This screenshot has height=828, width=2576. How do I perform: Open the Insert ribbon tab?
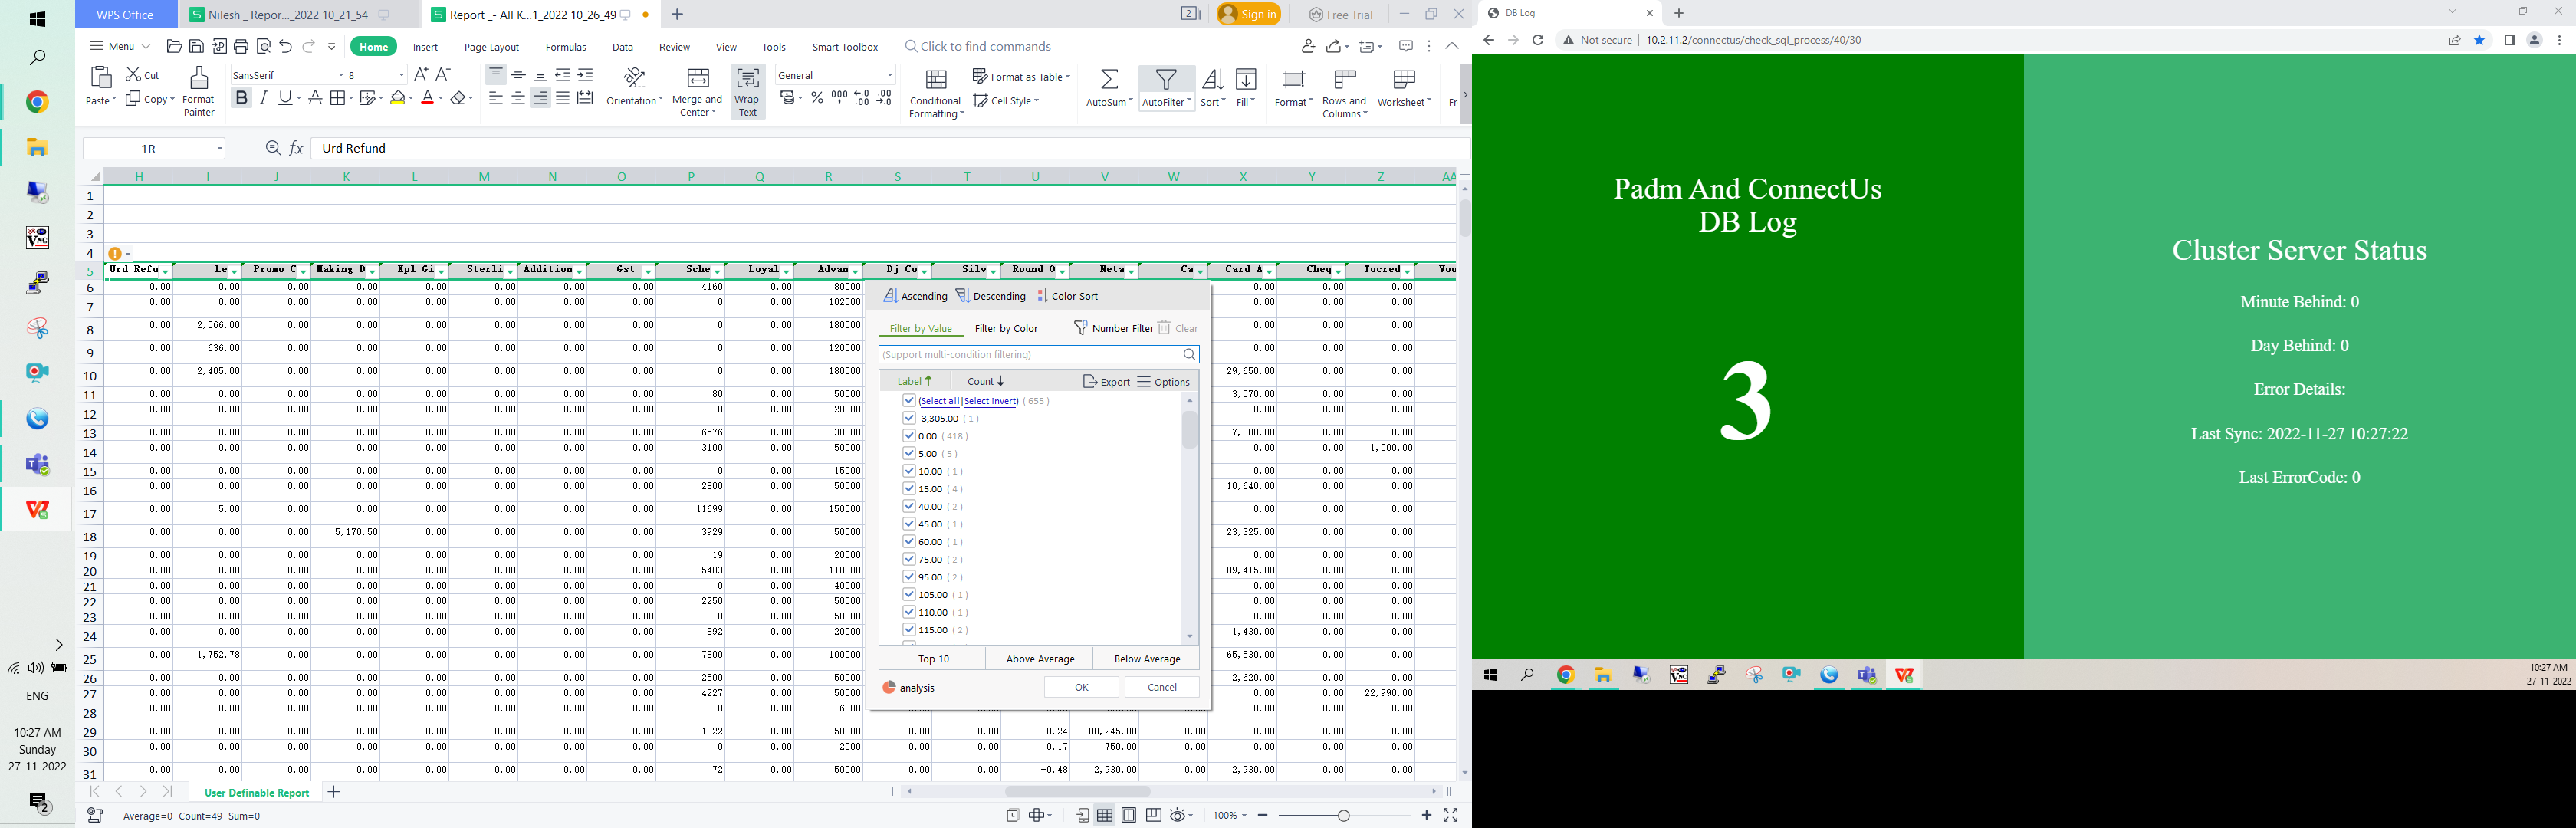point(425,47)
